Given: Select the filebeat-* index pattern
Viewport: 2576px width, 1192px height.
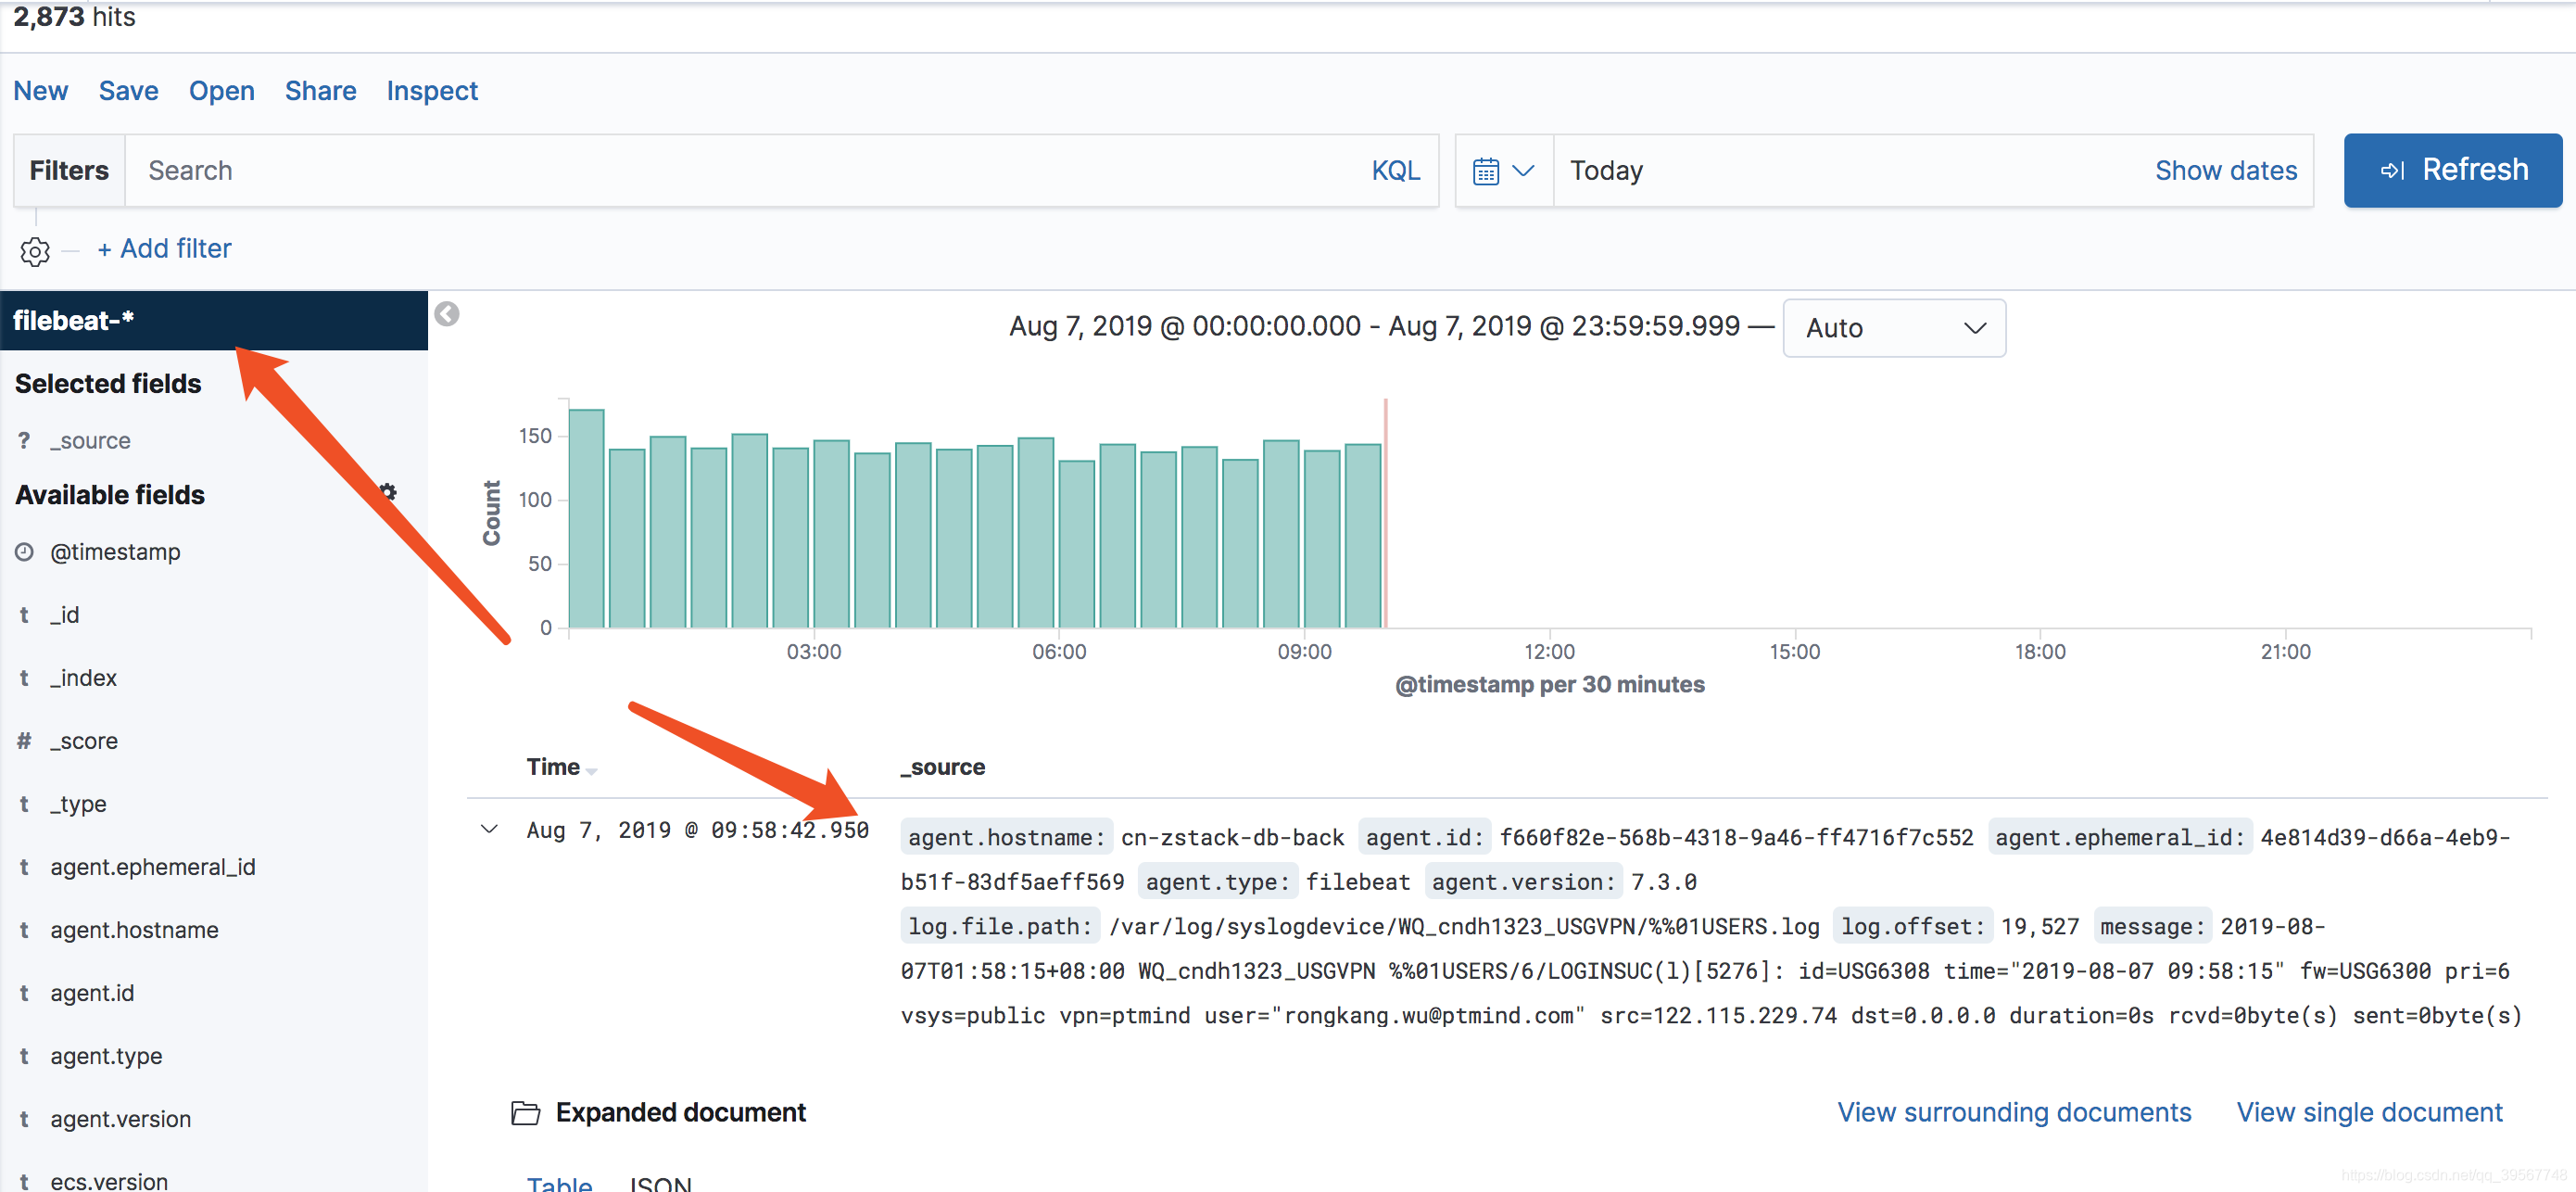Looking at the screenshot, I should point(213,321).
